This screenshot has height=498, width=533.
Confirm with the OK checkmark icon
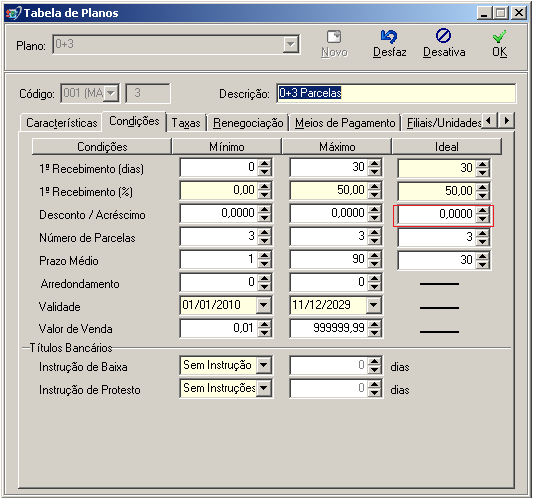coord(499,36)
